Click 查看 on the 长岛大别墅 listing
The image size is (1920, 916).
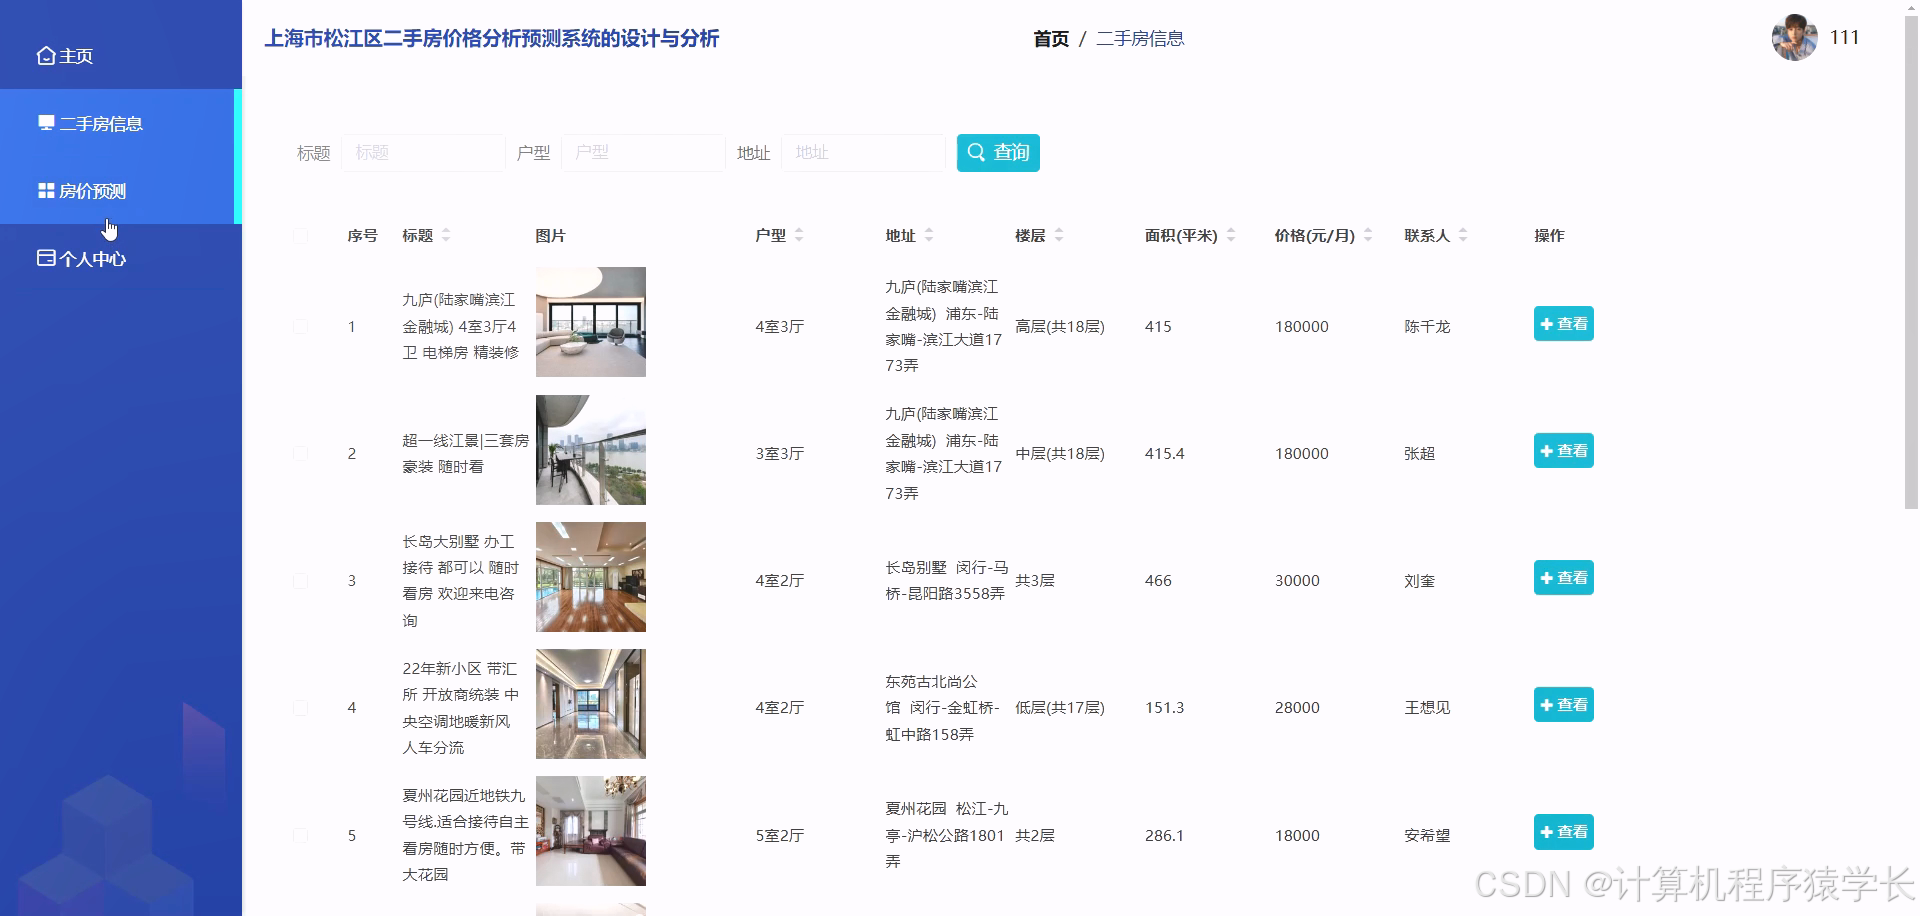[x=1563, y=577]
